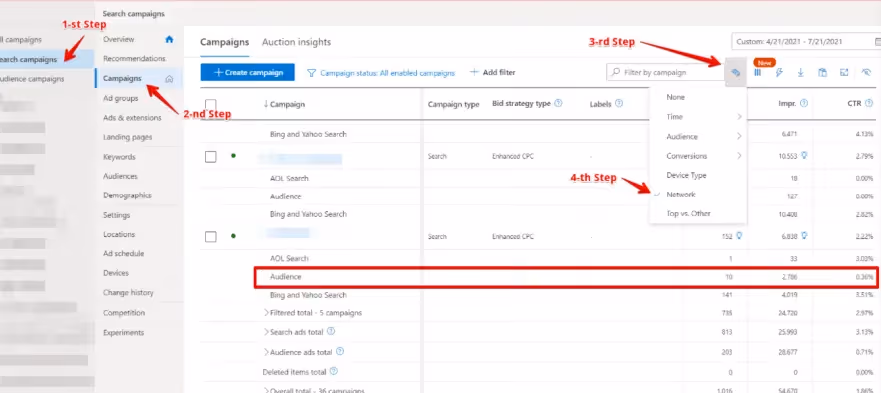Select Audience campaigns in the left panel

32,79
